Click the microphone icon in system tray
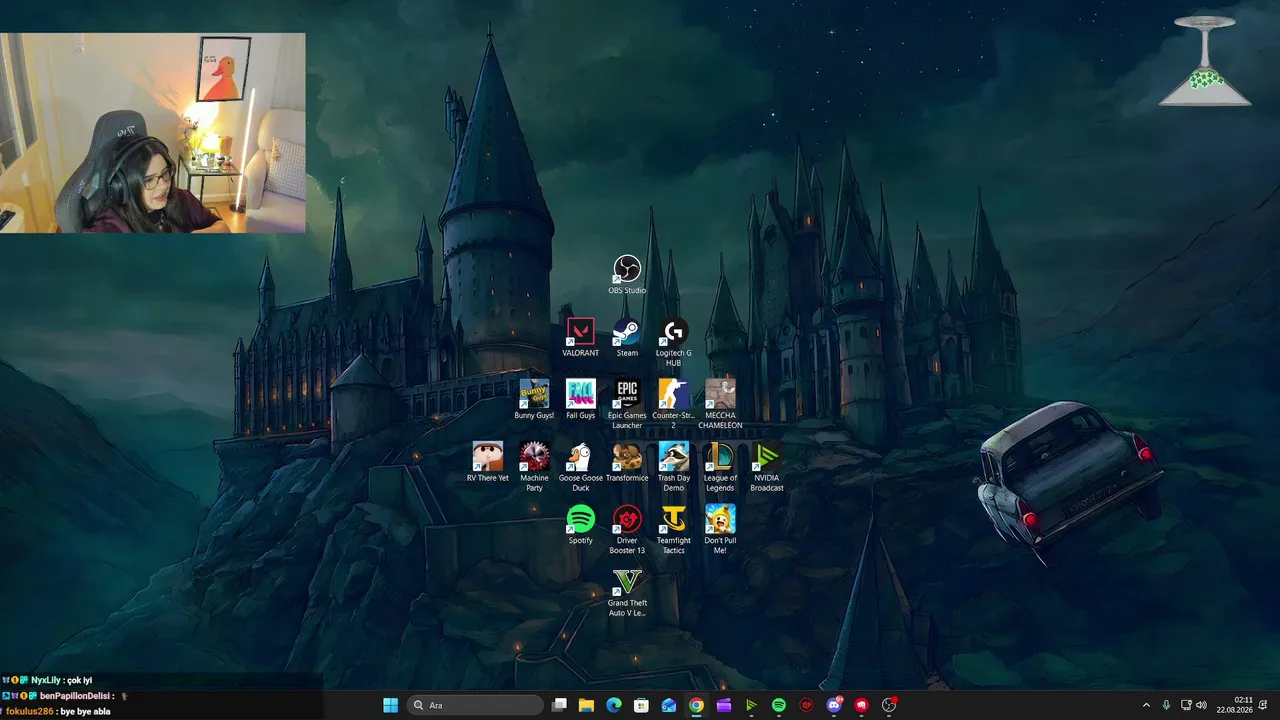Viewport: 1280px width, 720px height. 1166,705
